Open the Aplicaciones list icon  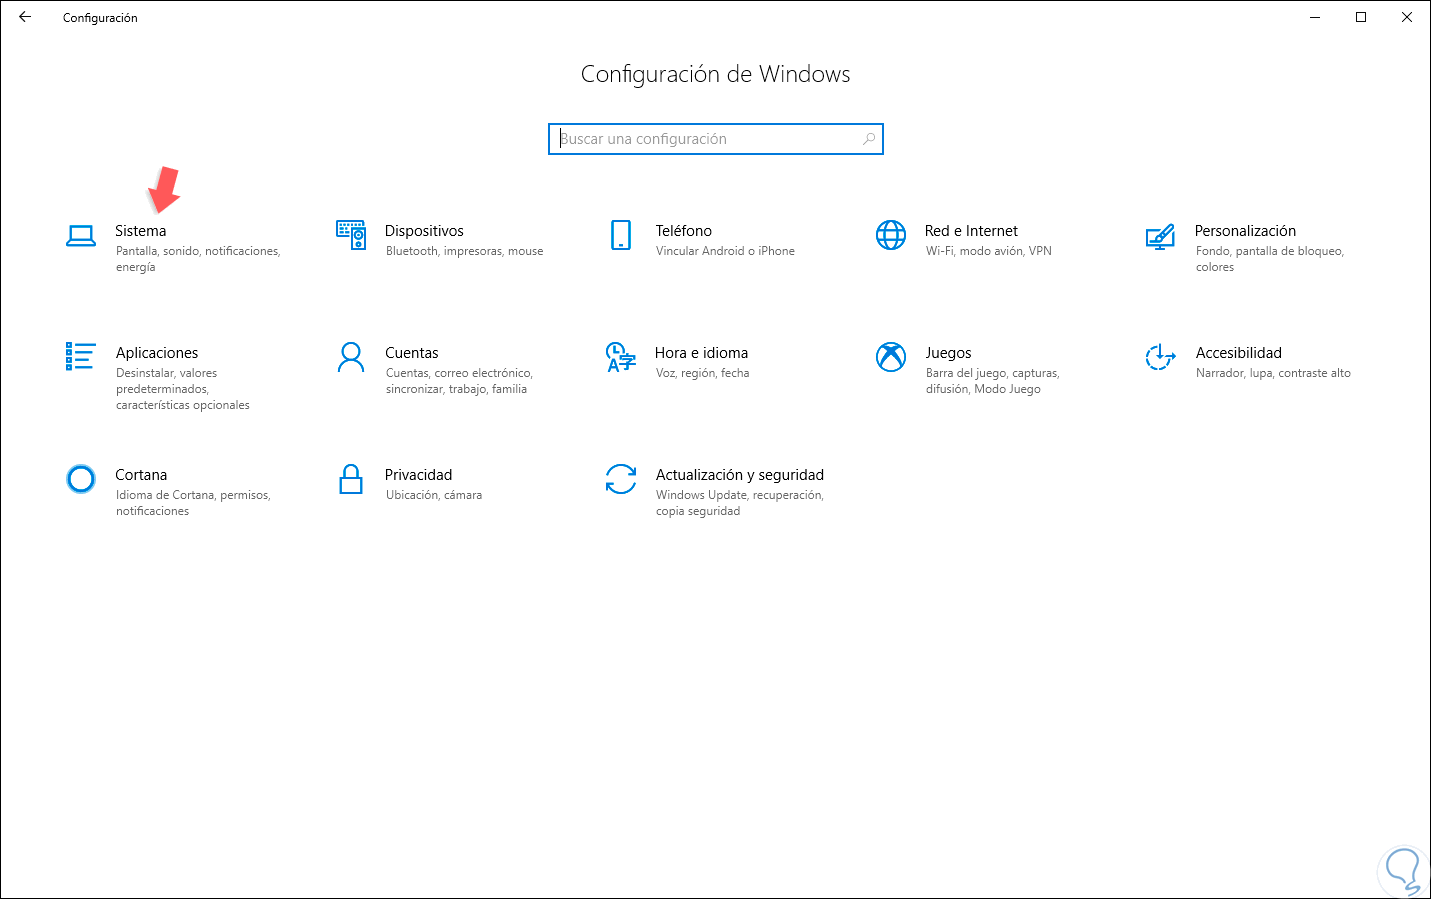(80, 356)
